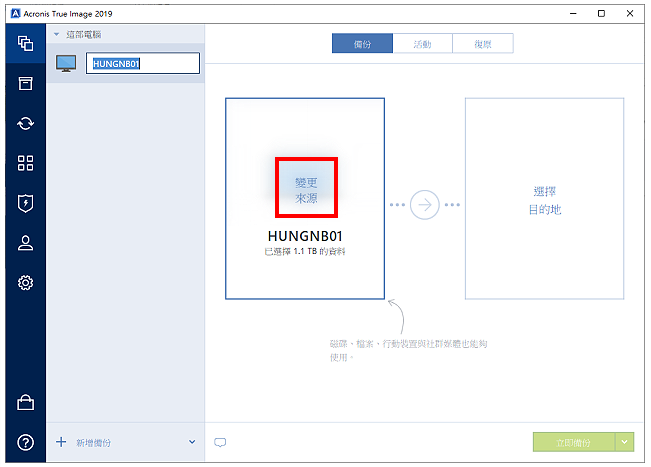This screenshot has width=651, height=467.
Task: Minimize the Acronis True Image window
Action: [x=573, y=14]
